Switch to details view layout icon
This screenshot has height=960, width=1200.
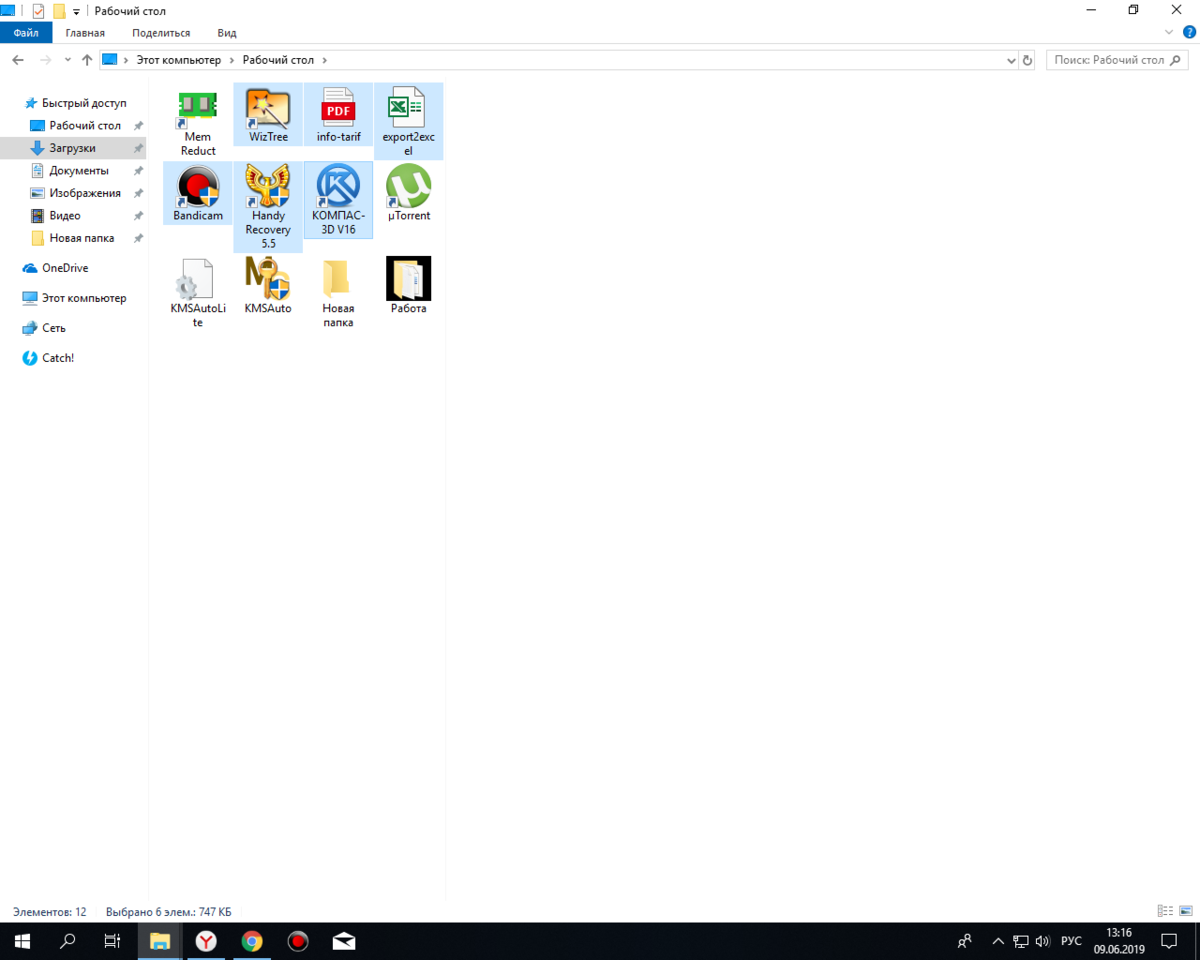coord(1165,911)
